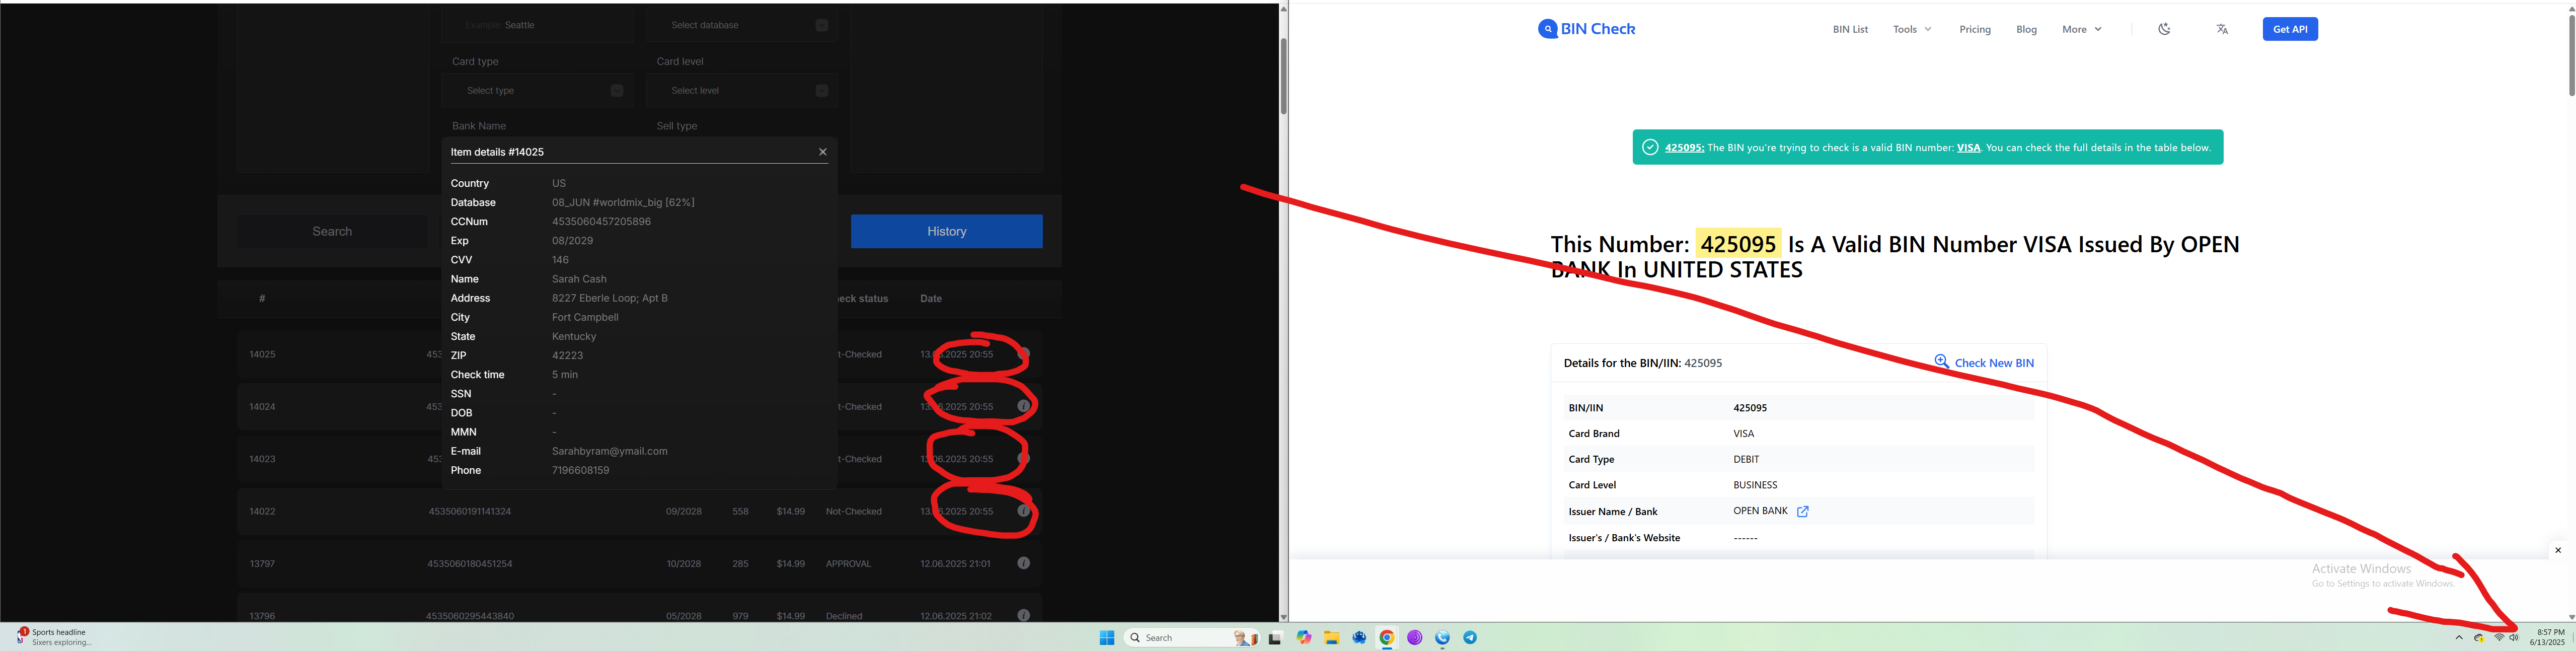Open Tor Browser purple taskbar icon
The height and width of the screenshot is (651, 2576).
point(1415,638)
